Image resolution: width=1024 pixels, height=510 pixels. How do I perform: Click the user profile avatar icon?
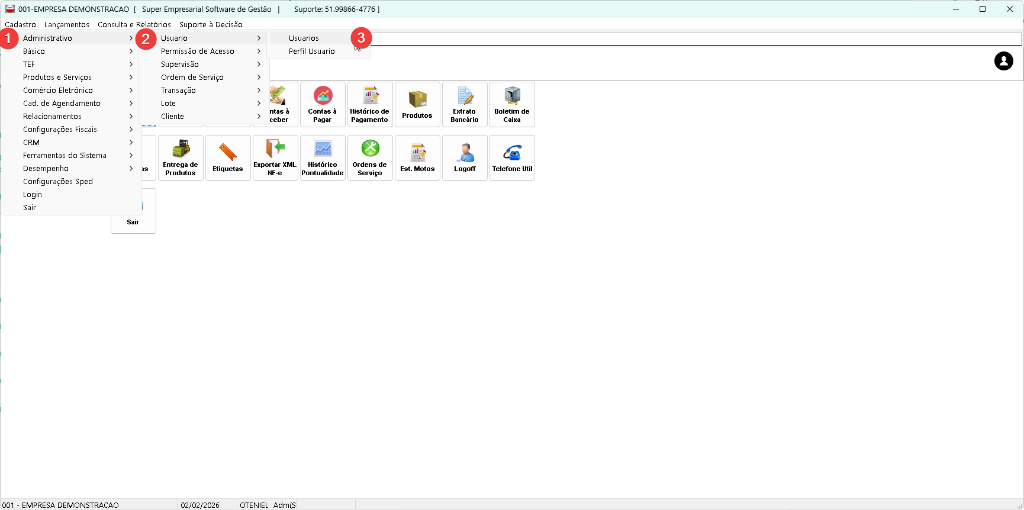point(1003,62)
